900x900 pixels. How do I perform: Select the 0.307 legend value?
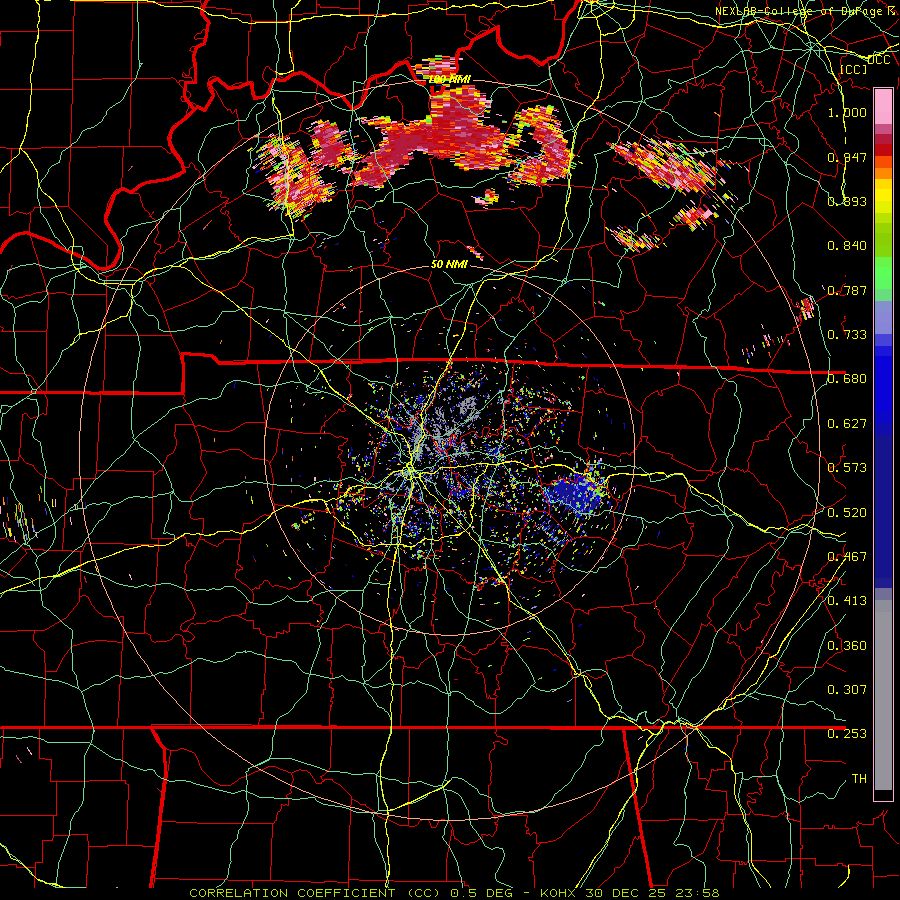[847, 690]
